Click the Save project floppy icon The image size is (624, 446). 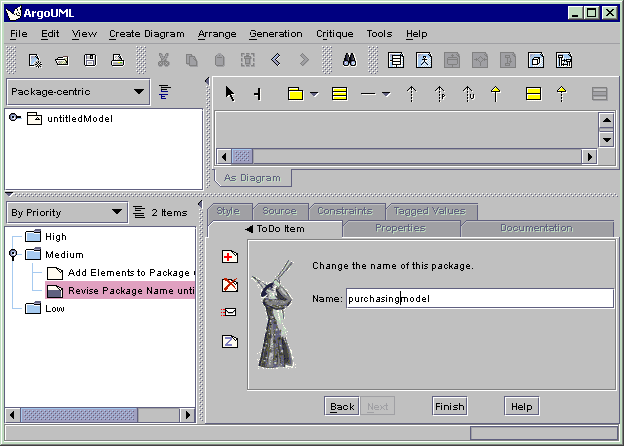[89, 60]
